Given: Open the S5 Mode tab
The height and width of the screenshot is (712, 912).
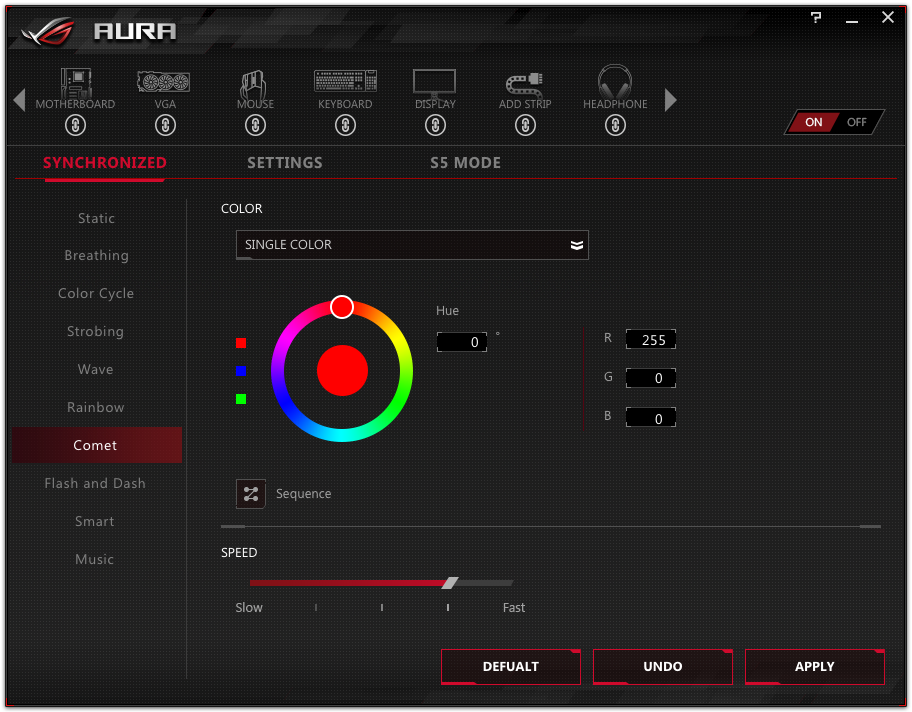Looking at the screenshot, I should pyautogui.click(x=465, y=163).
